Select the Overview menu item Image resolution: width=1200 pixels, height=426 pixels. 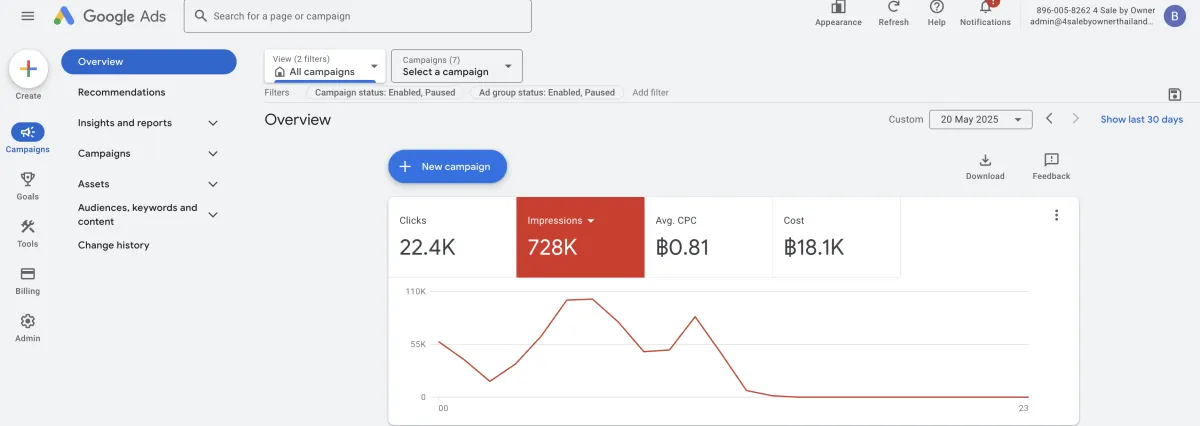tap(149, 62)
